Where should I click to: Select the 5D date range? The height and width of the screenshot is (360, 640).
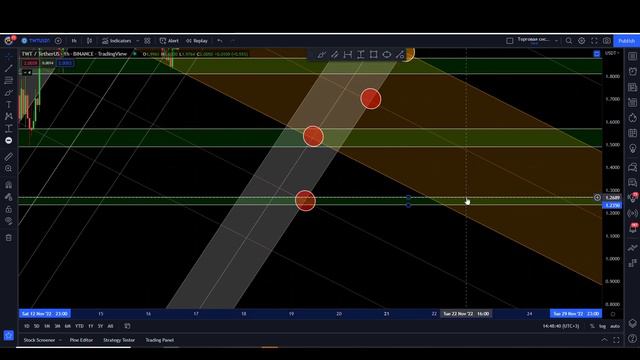[37, 326]
